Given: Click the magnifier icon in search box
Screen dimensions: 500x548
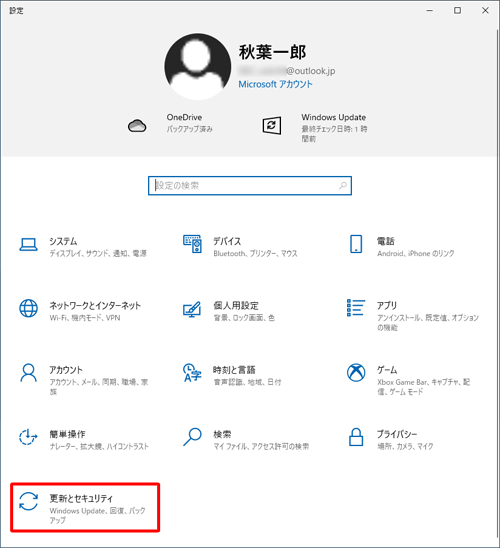Looking at the screenshot, I should (x=343, y=186).
